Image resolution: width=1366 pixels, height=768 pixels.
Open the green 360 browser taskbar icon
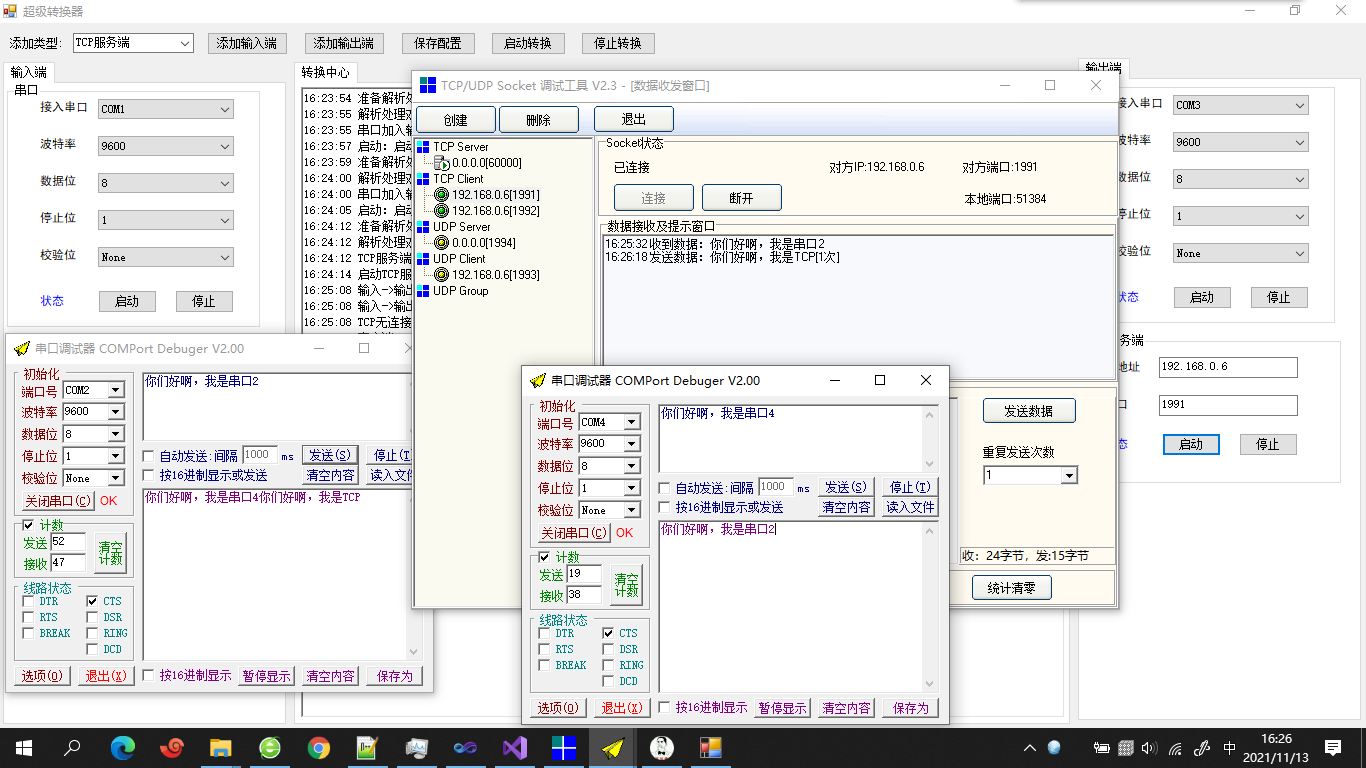(x=270, y=747)
